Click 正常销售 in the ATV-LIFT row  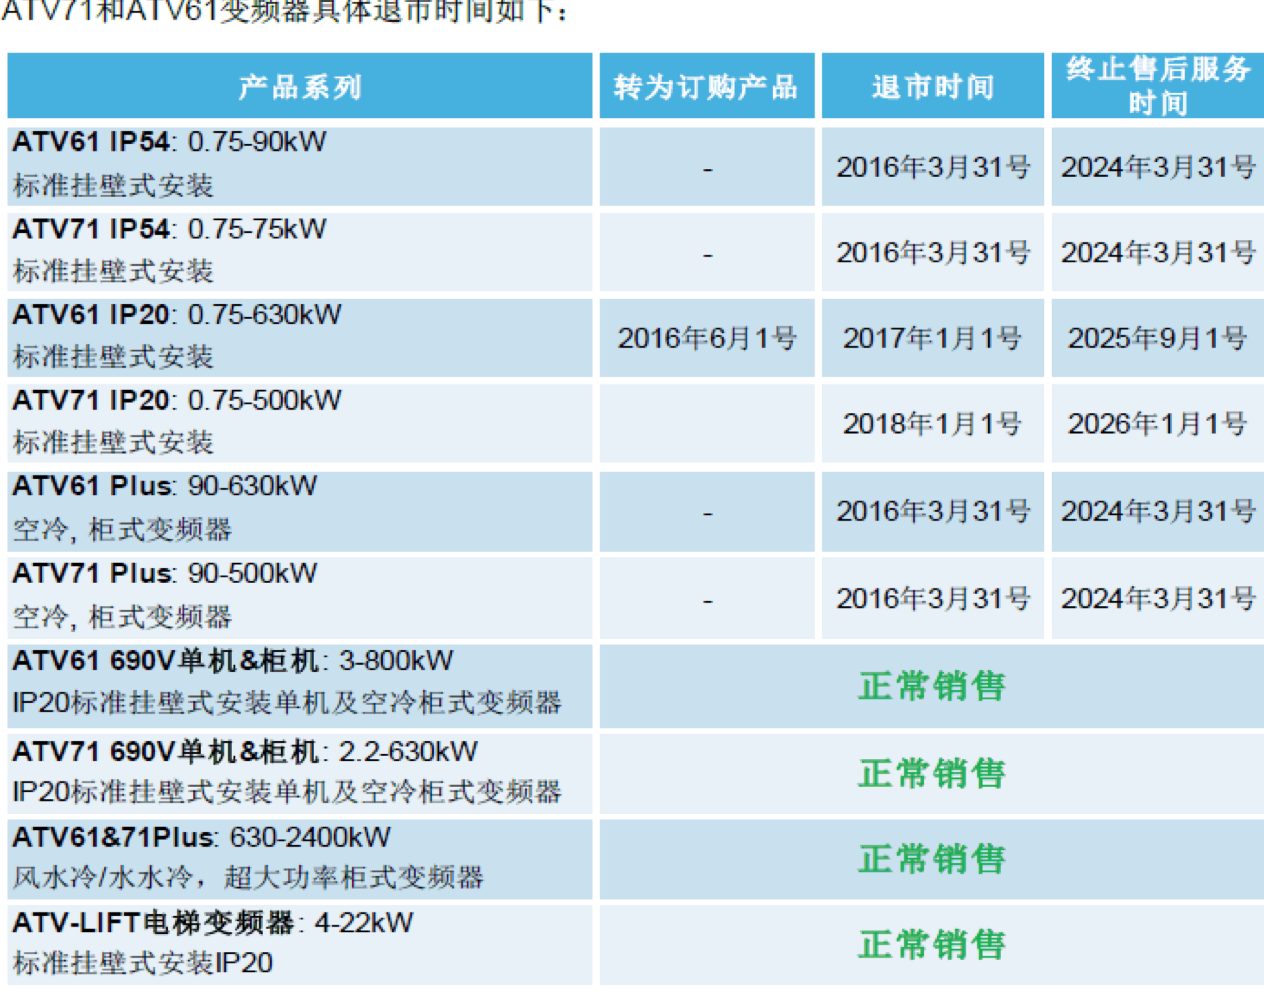pyautogui.click(x=932, y=945)
